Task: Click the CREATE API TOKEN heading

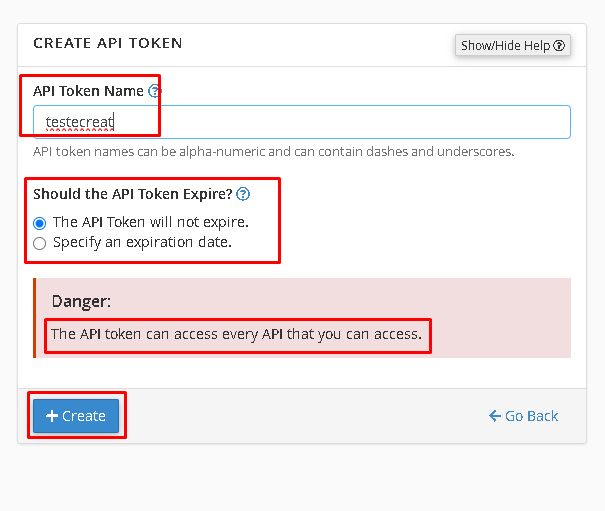Action: click(x=108, y=43)
